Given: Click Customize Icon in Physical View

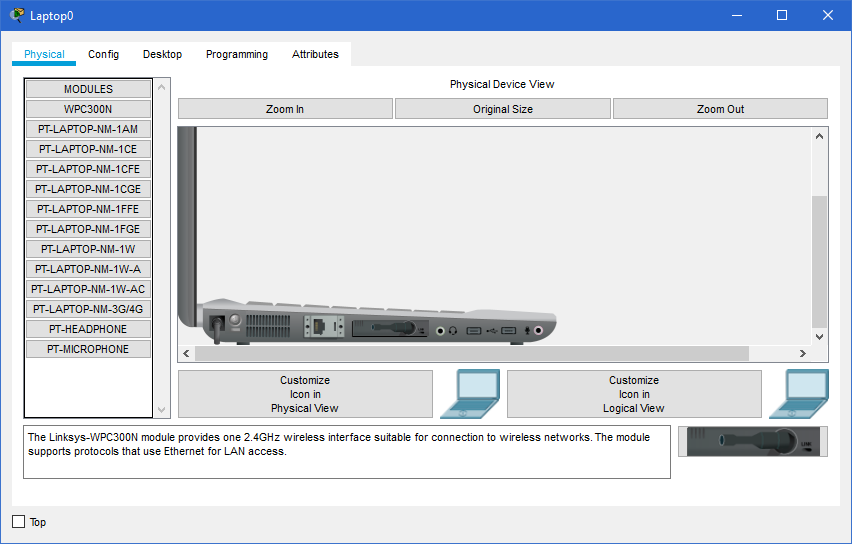Looking at the screenshot, I should click(x=305, y=394).
